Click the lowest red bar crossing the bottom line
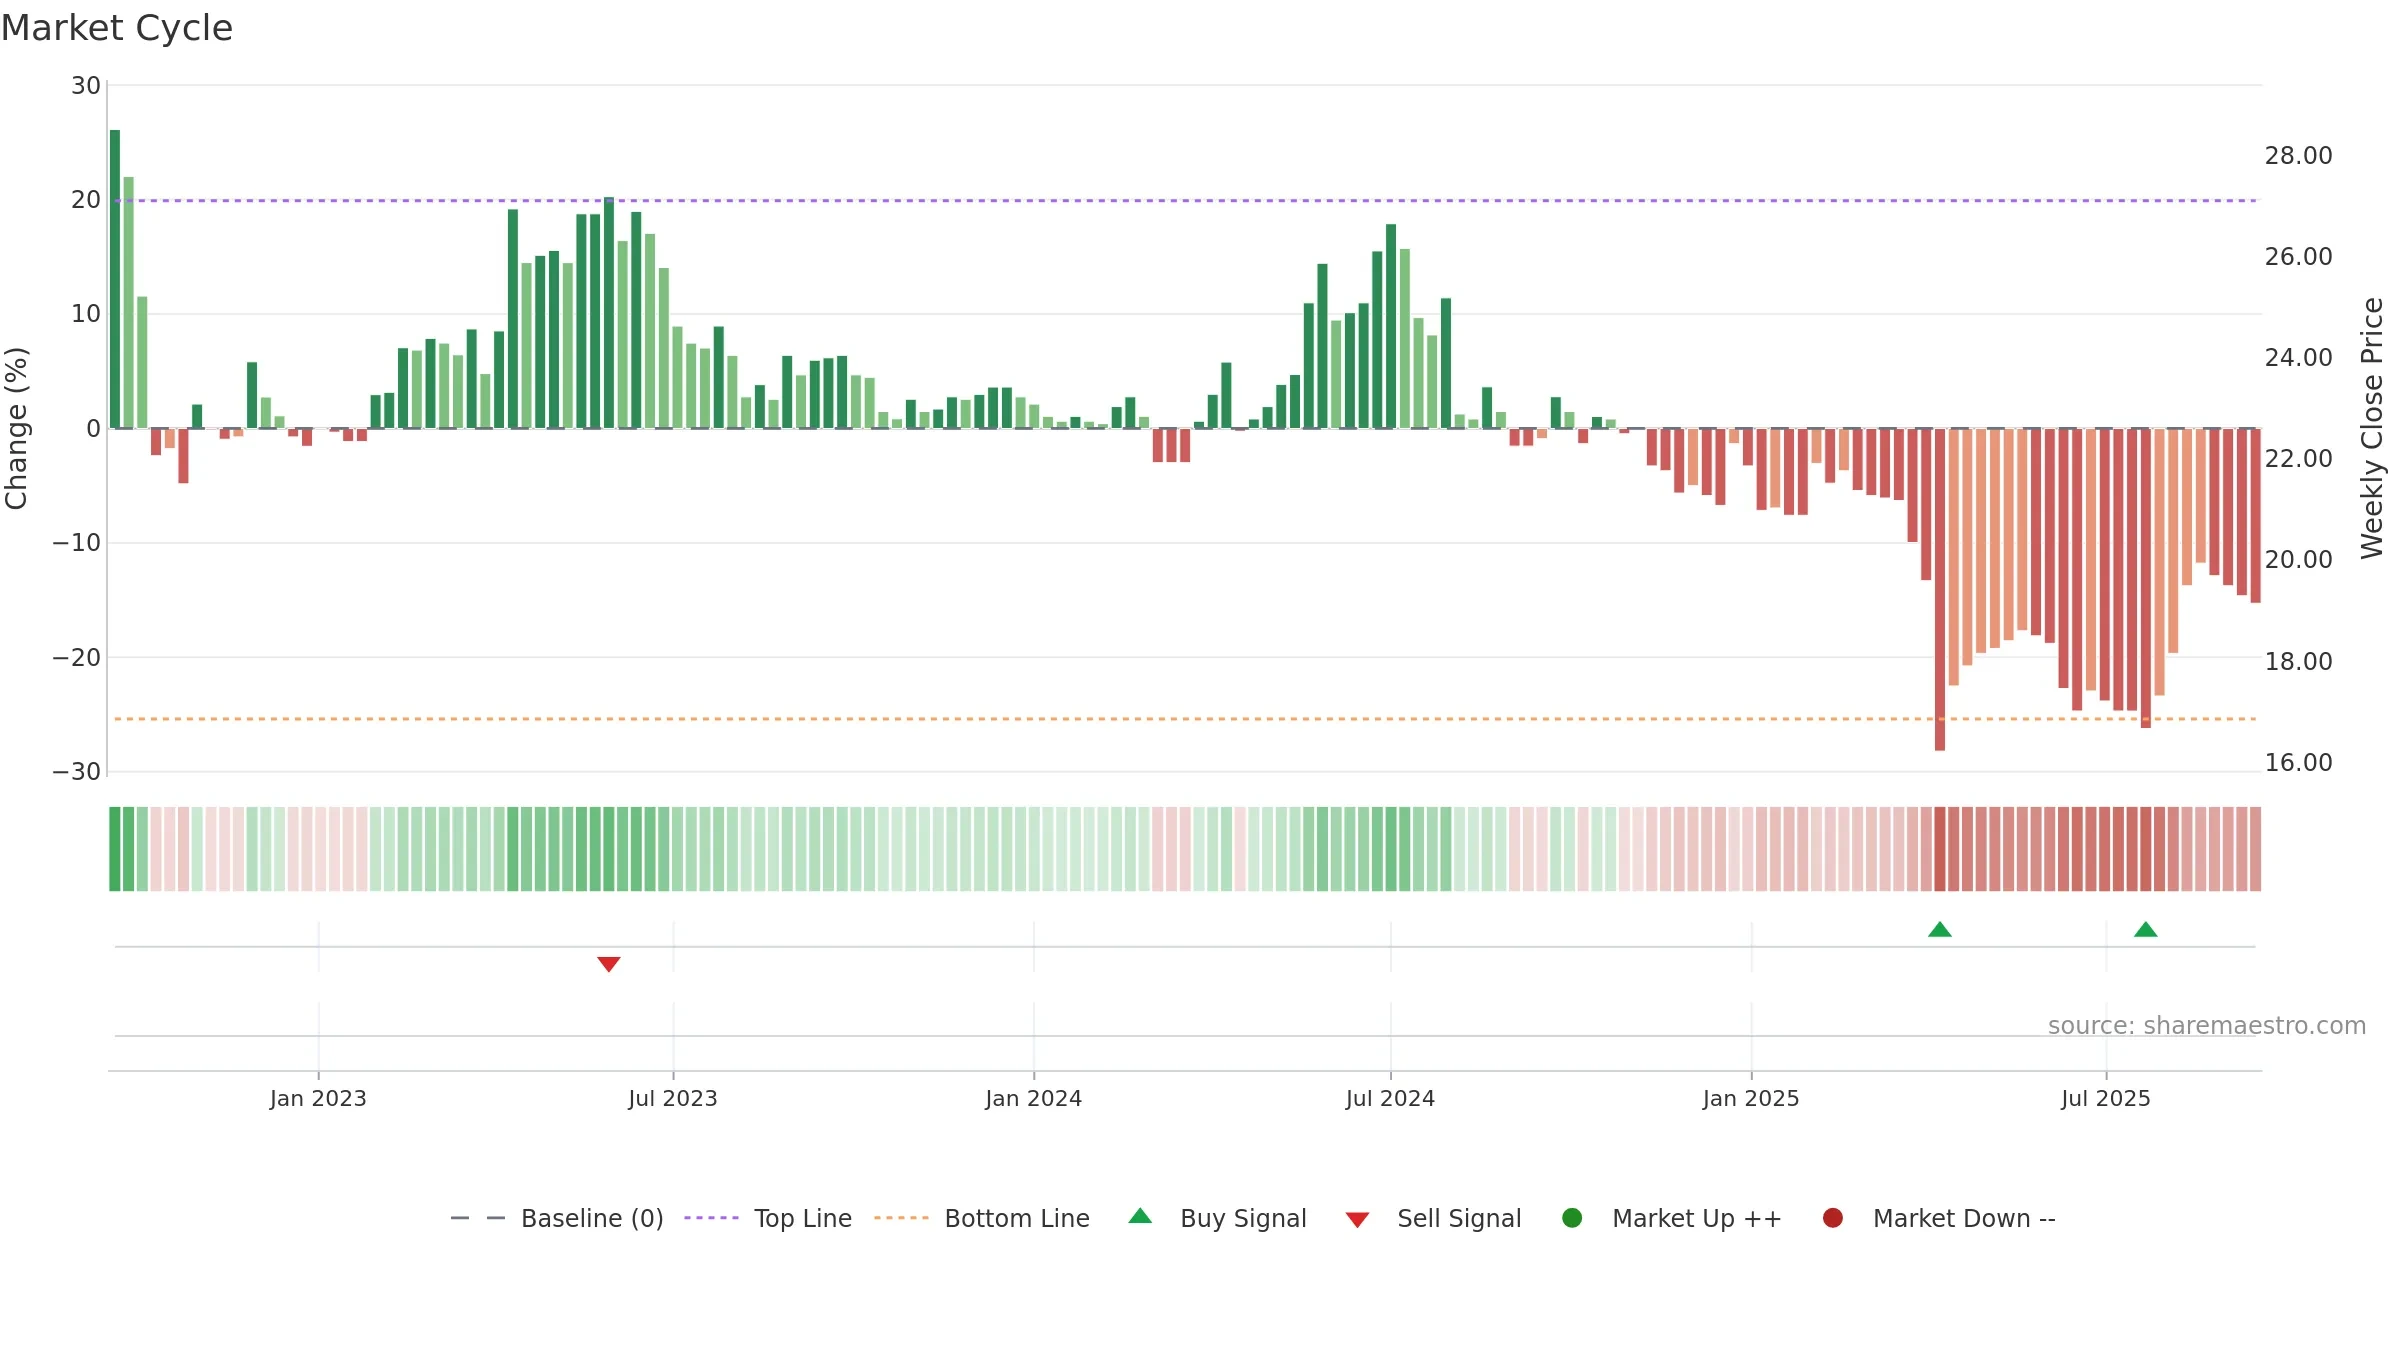 tap(1940, 590)
